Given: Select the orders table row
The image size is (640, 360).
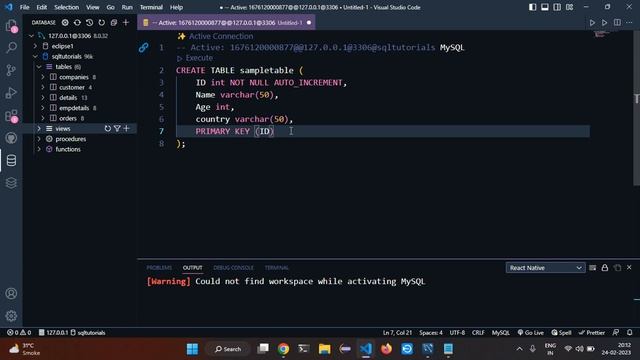Looking at the screenshot, I should click(x=80, y=118).
